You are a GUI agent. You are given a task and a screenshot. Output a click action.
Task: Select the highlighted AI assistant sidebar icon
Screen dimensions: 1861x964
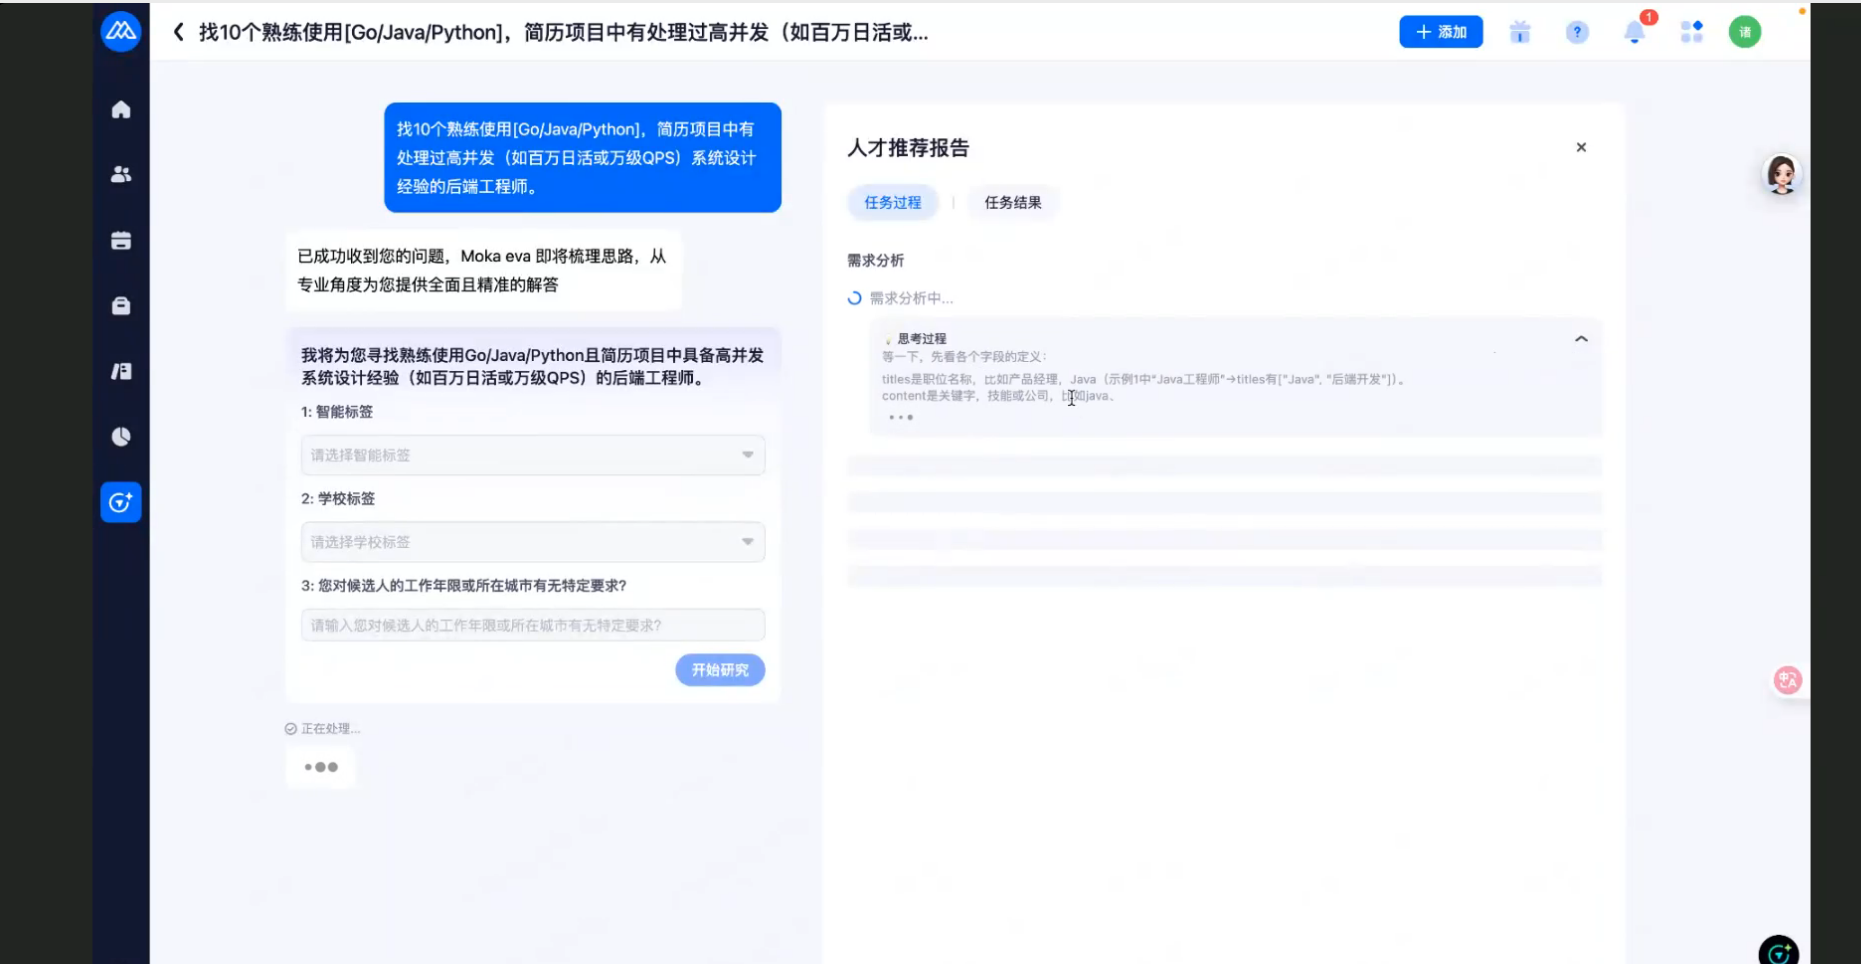tap(121, 502)
